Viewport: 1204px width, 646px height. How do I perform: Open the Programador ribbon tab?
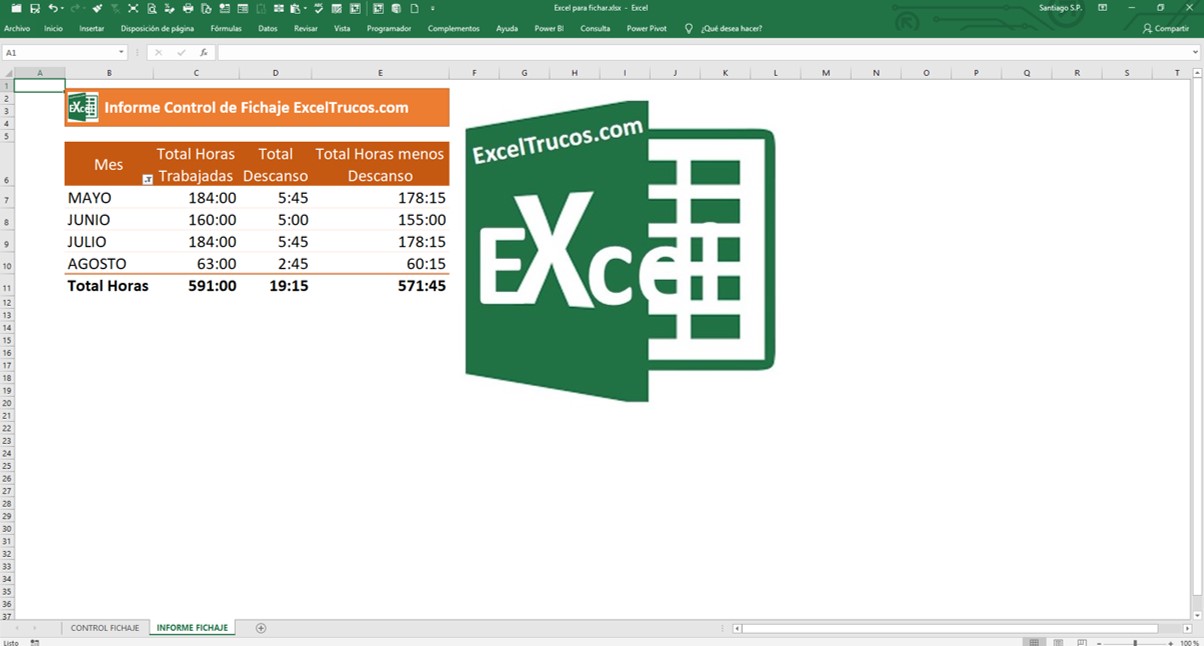click(x=389, y=28)
